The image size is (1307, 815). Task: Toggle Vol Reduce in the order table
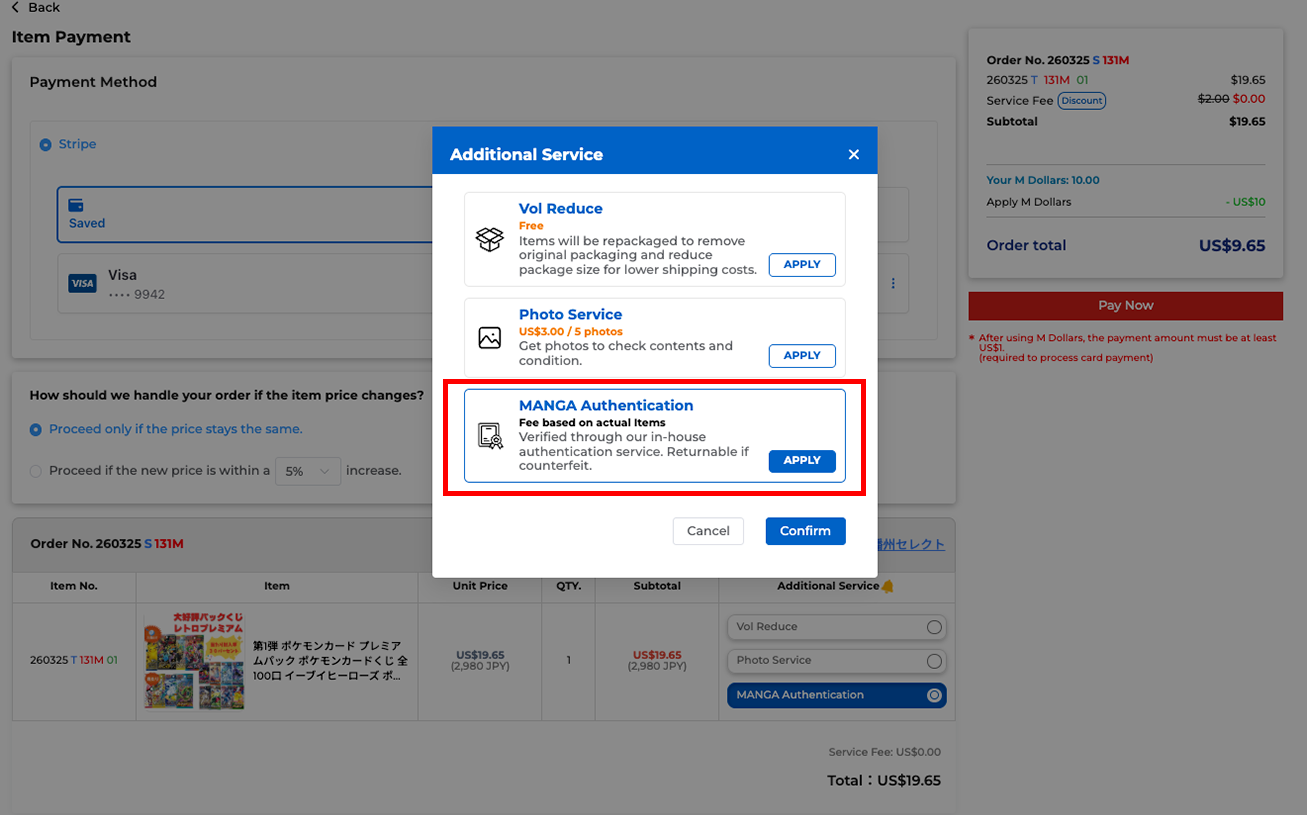click(x=934, y=627)
